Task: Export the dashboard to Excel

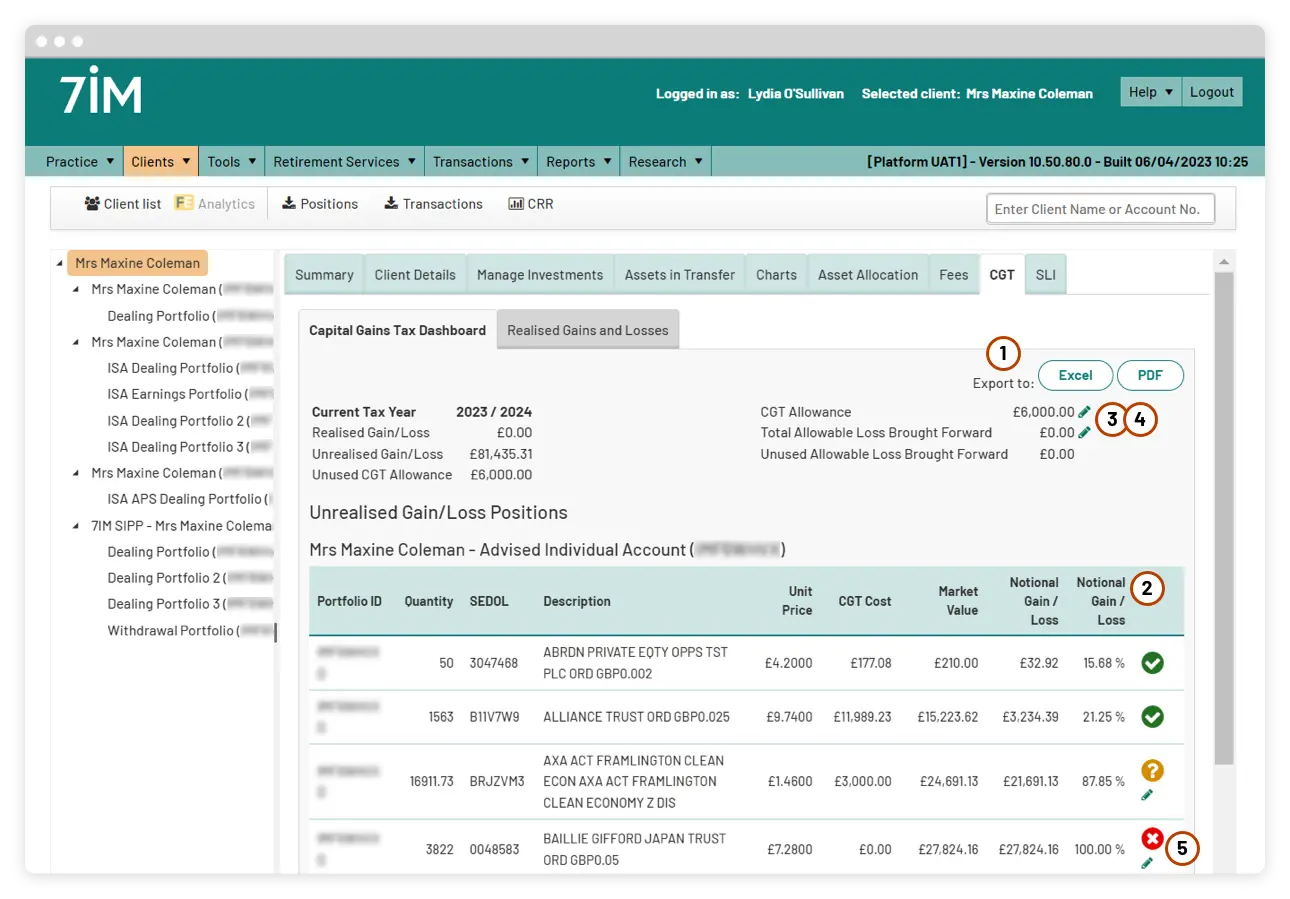Action: coord(1075,375)
